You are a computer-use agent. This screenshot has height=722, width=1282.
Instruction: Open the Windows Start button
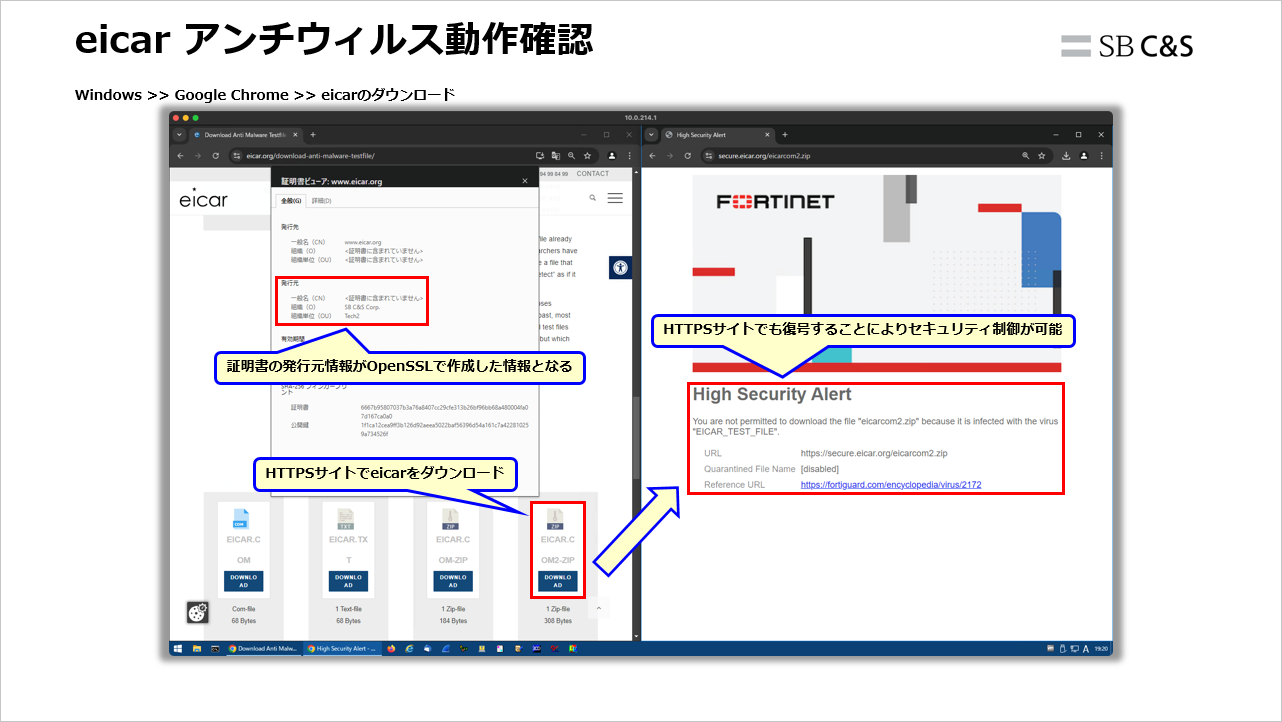(178, 649)
